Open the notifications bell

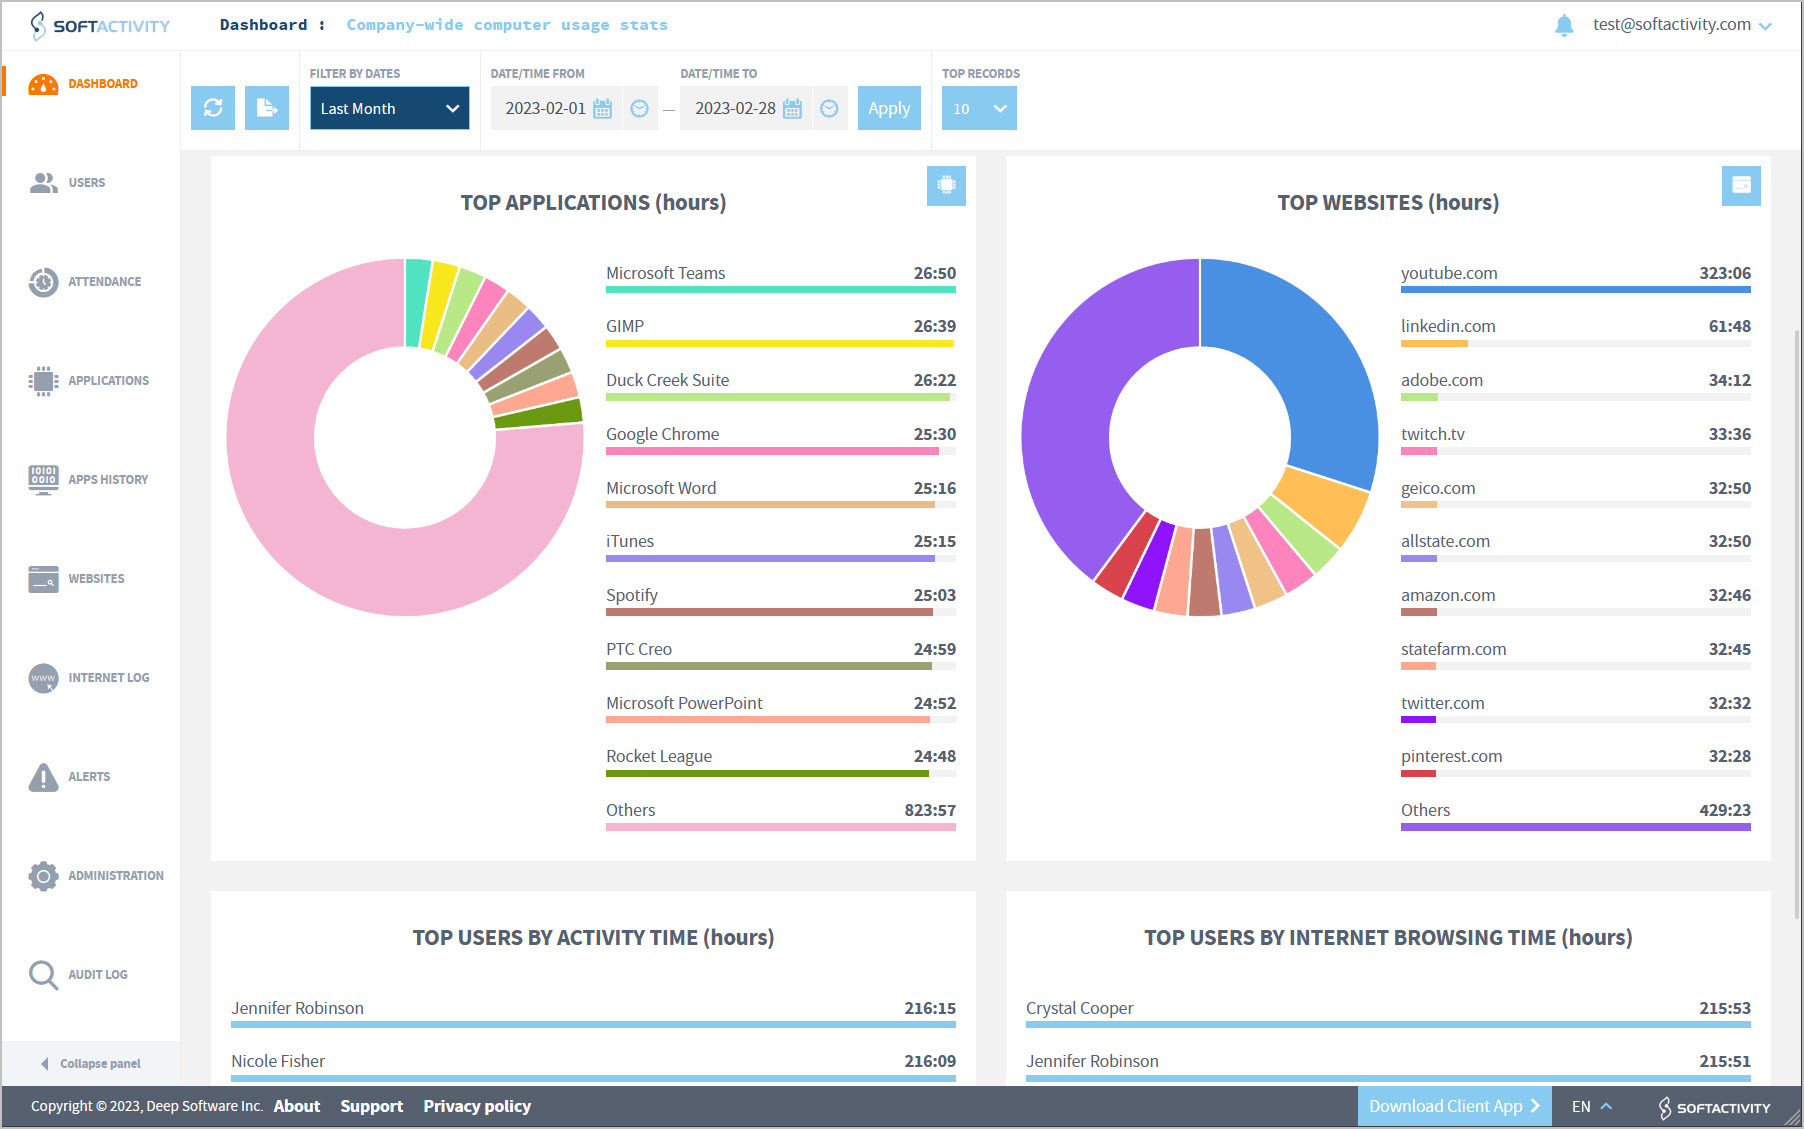[x=1564, y=25]
